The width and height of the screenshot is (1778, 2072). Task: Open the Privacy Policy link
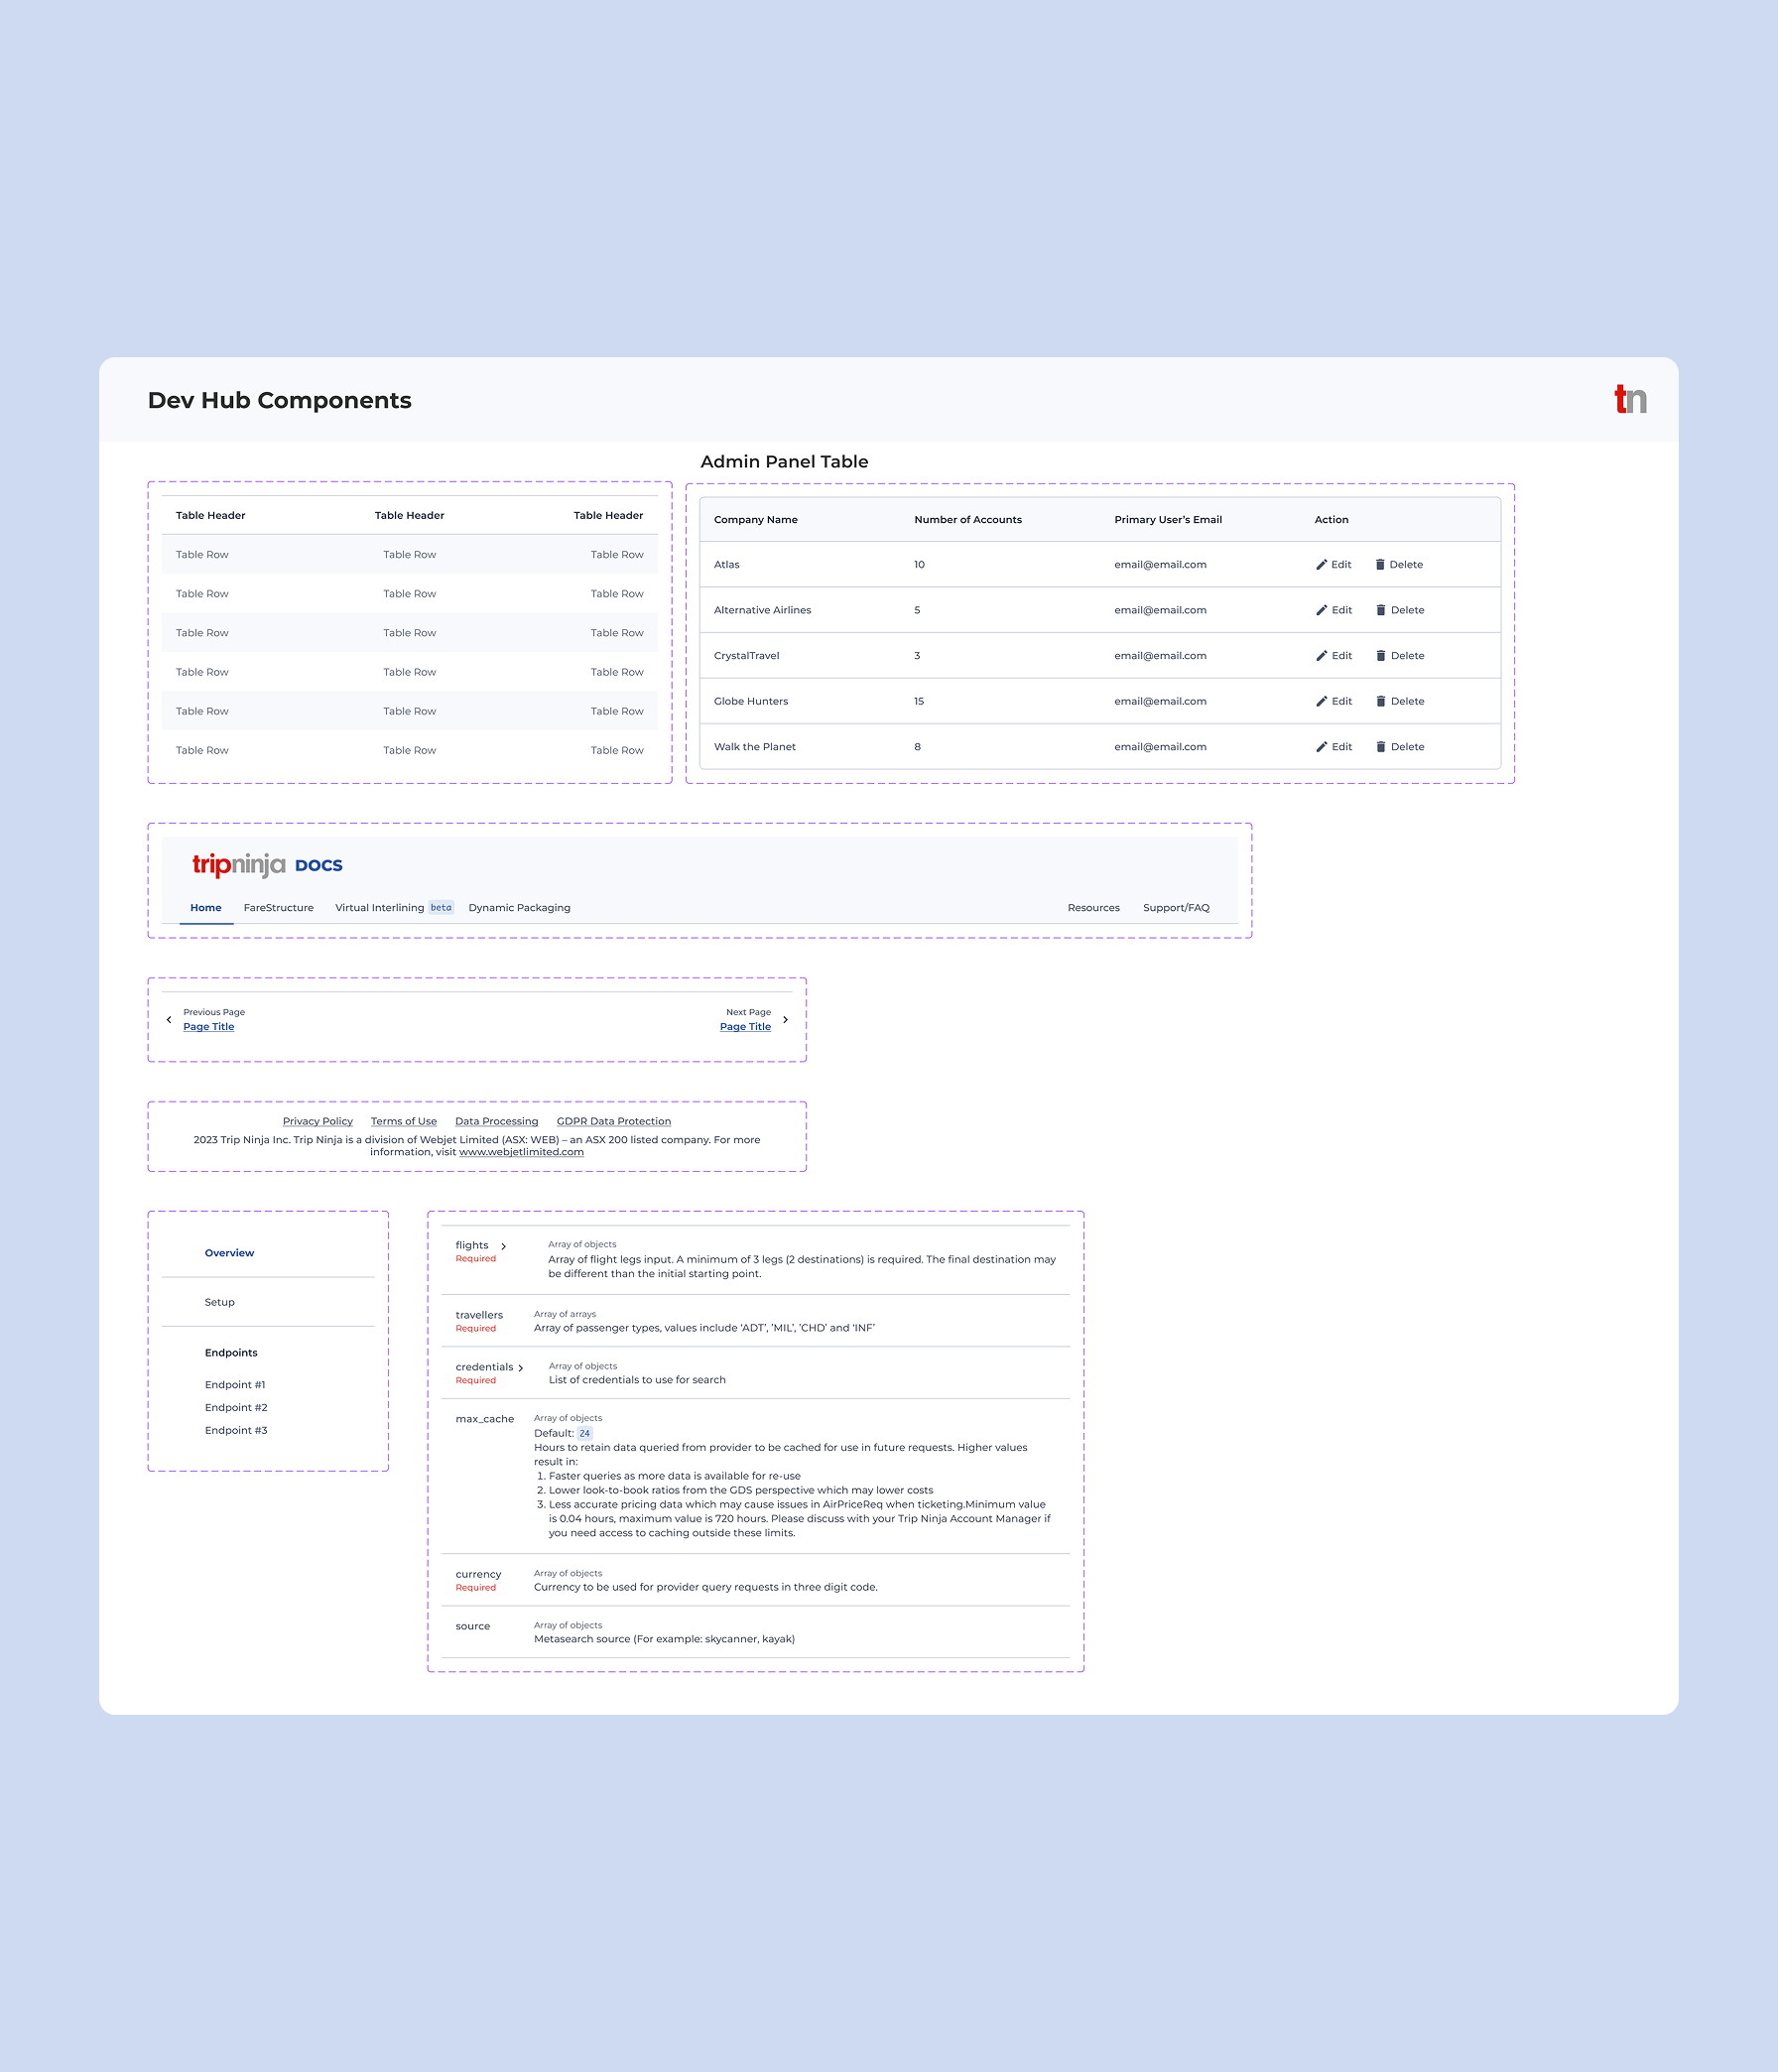(x=318, y=1121)
